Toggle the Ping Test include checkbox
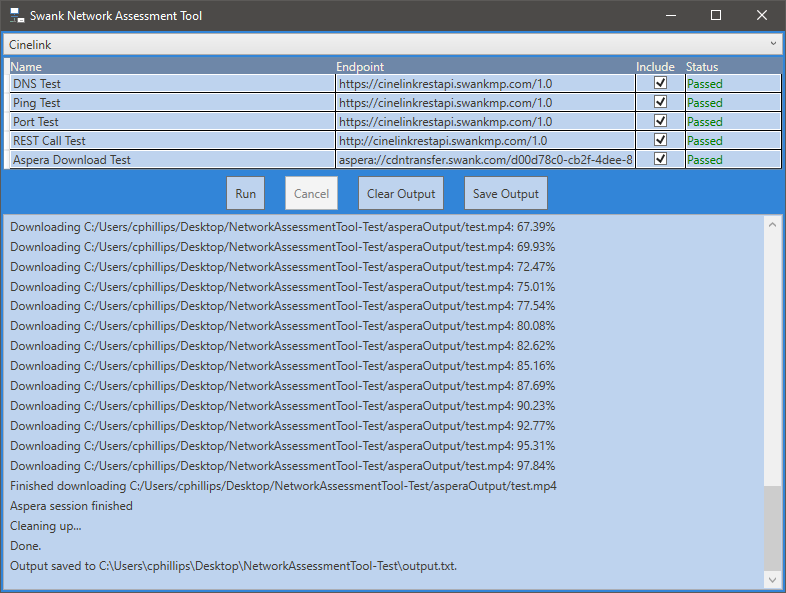This screenshot has height=593, width=786. click(x=660, y=102)
